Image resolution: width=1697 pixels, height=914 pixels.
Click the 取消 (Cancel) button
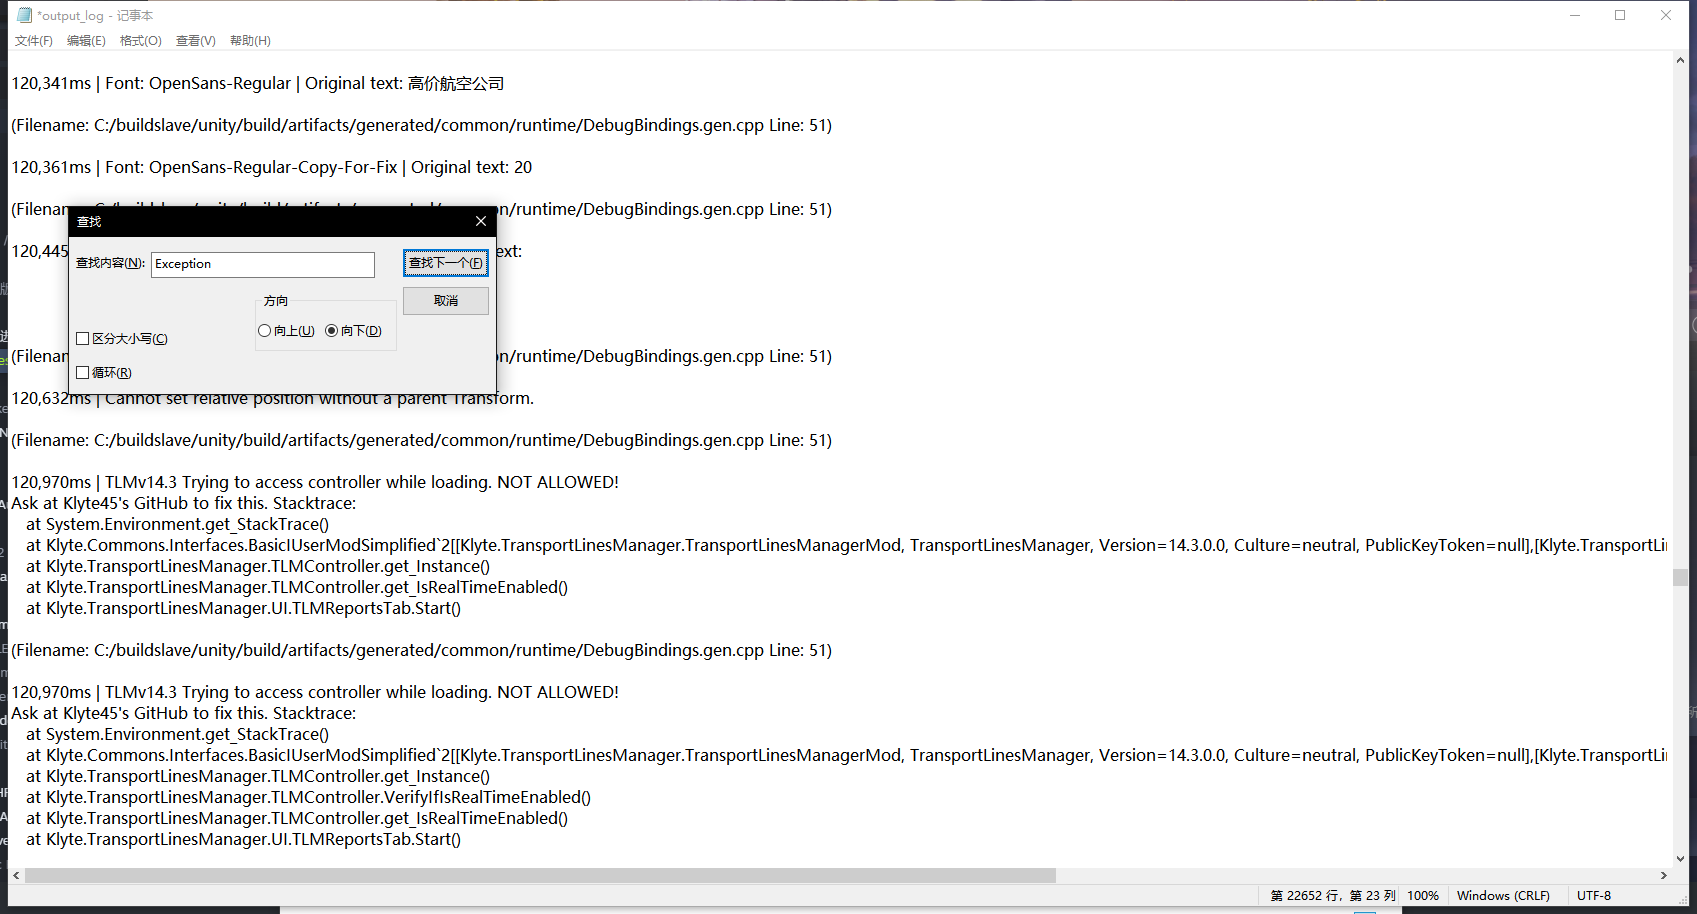(x=445, y=300)
